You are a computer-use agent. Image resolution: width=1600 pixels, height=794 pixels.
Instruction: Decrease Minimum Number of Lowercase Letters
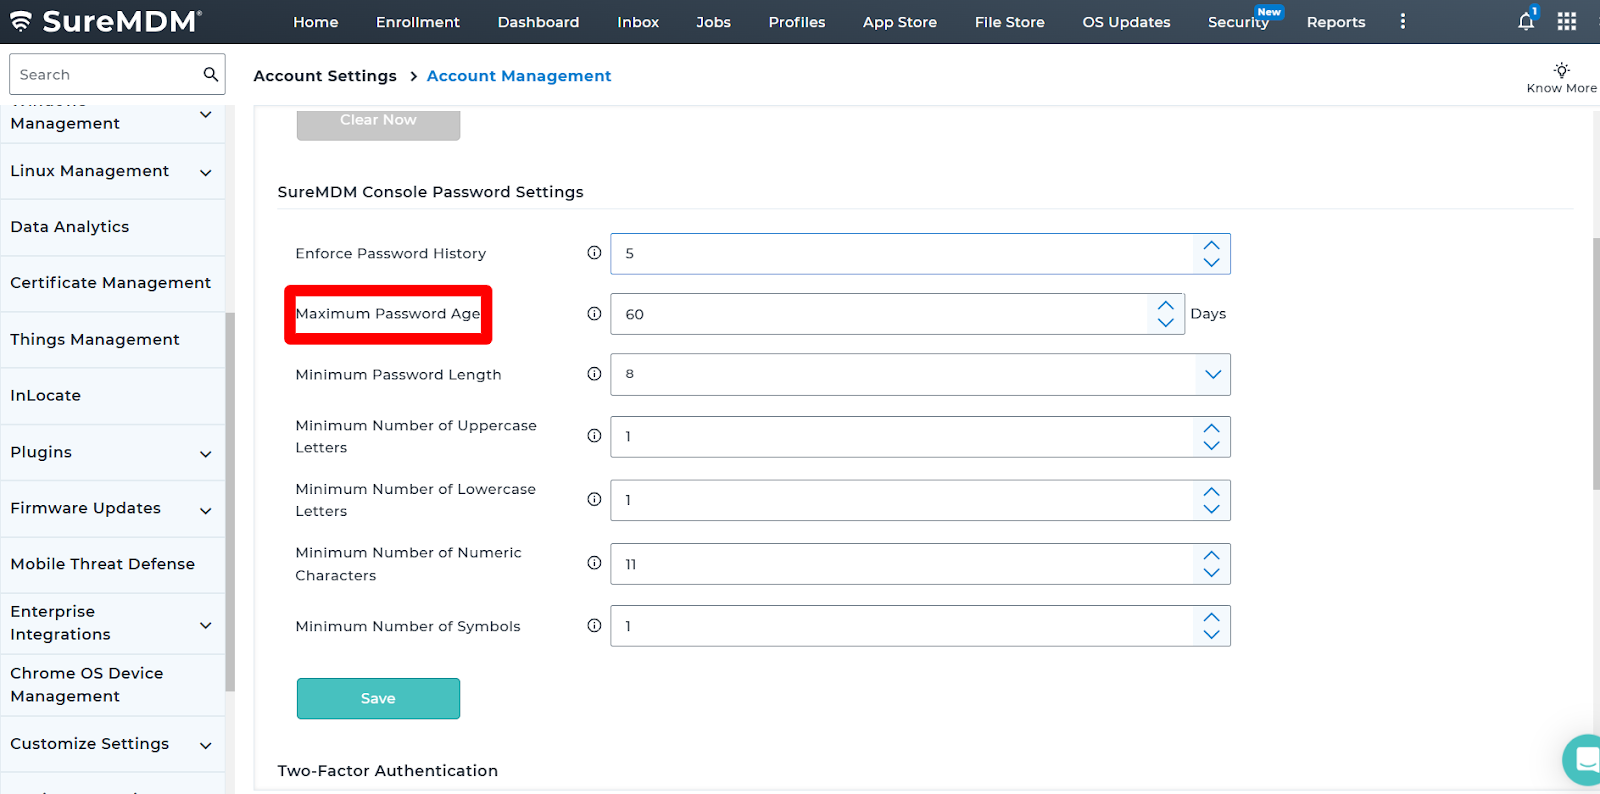[1211, 509]
